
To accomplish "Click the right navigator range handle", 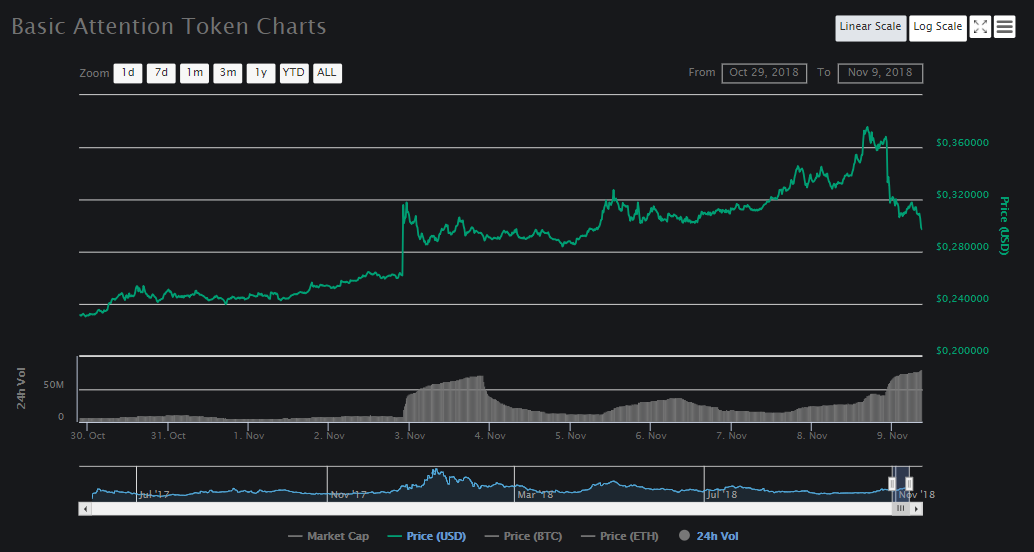I will (x=909, y=484).
